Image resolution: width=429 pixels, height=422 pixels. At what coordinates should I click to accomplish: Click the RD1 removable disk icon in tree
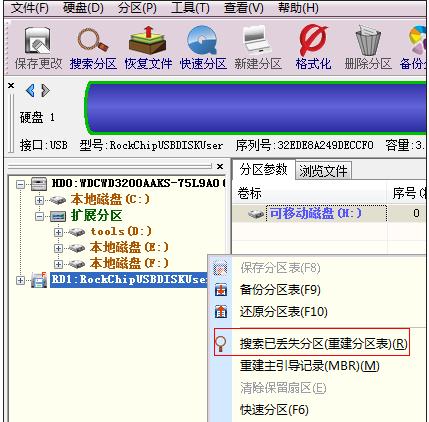(39, 280)
